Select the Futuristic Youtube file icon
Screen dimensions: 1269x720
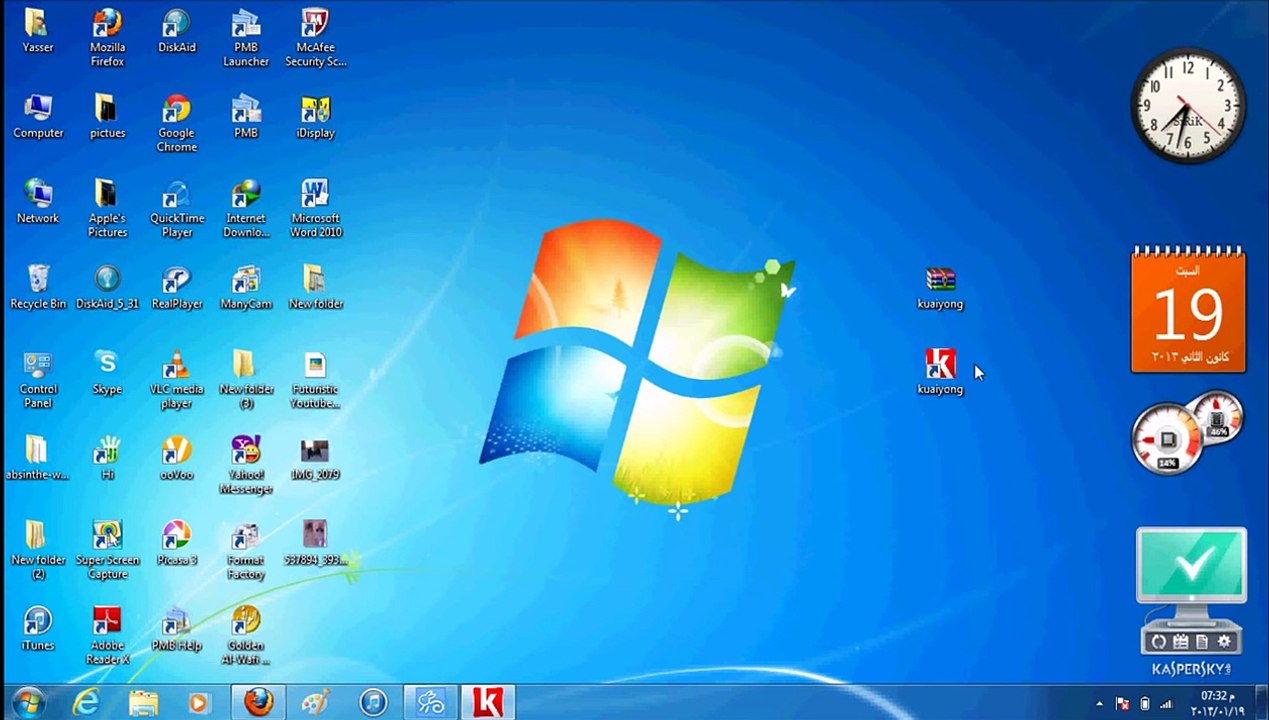point(316,380)
